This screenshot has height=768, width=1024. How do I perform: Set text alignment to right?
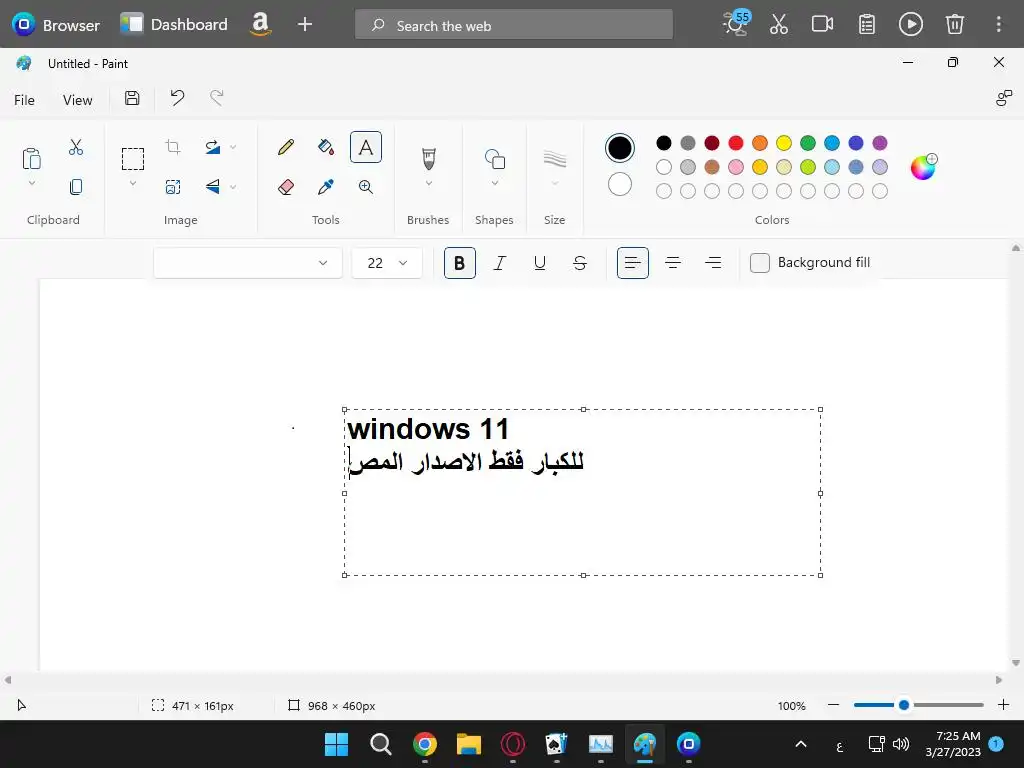pos(713,263)
